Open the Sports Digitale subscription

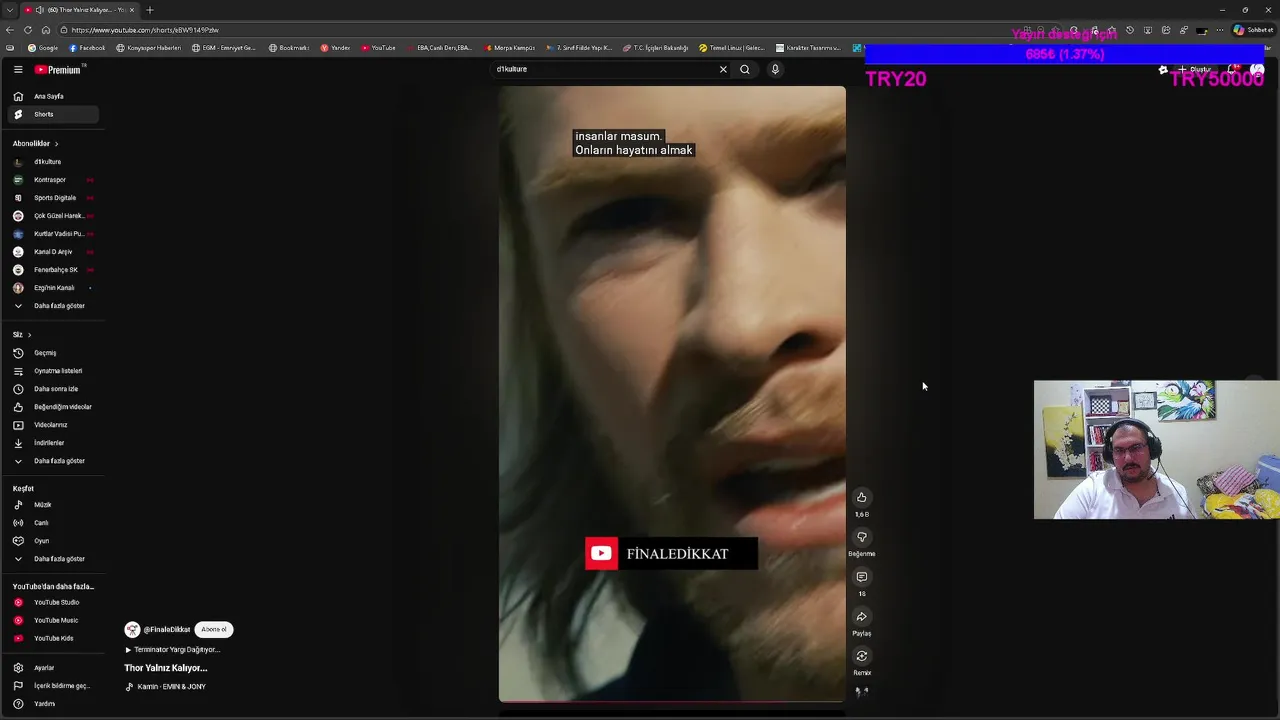click(x=53, y=197)
